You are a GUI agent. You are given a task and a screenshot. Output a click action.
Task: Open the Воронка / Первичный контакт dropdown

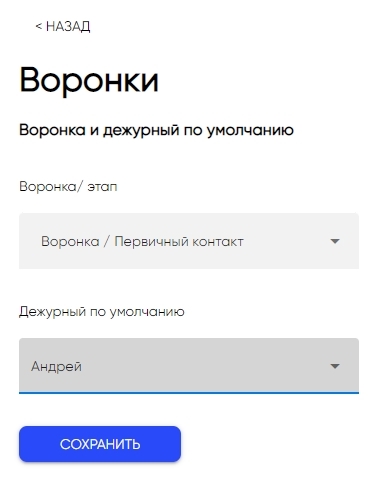pyautogui.click(x=189, y=241)
